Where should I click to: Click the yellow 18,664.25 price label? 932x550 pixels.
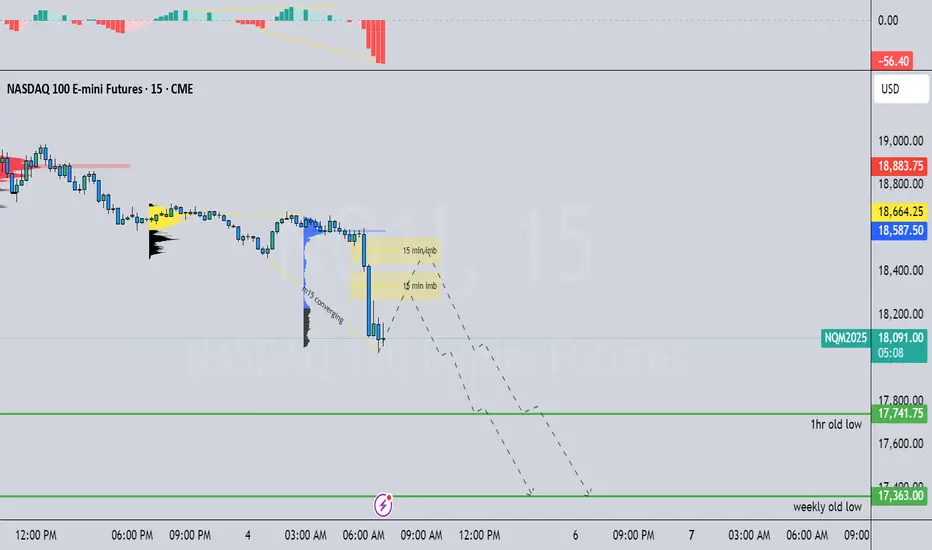[x=900, y=212]
